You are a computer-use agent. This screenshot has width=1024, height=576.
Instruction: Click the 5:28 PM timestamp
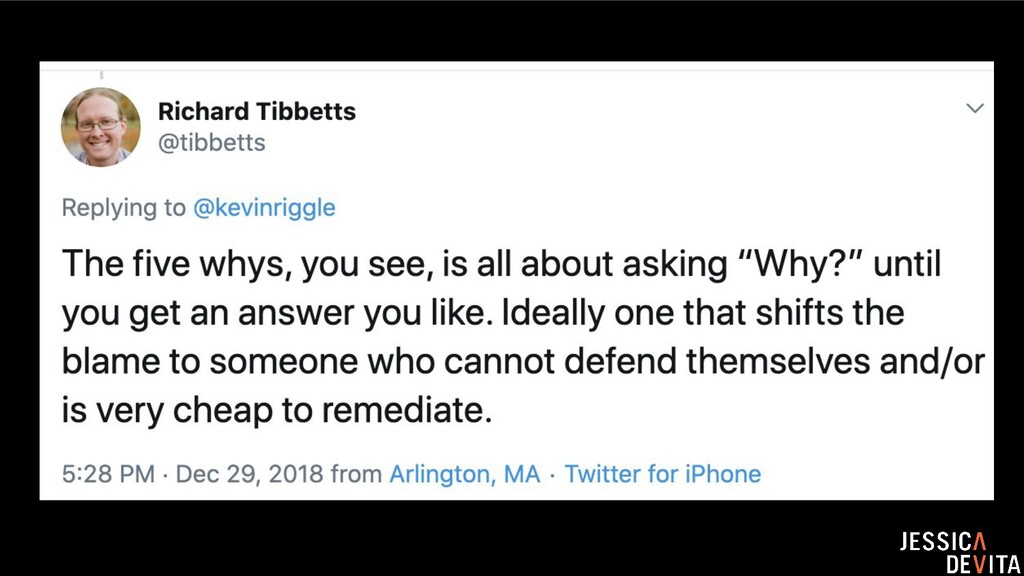(108, 473)
